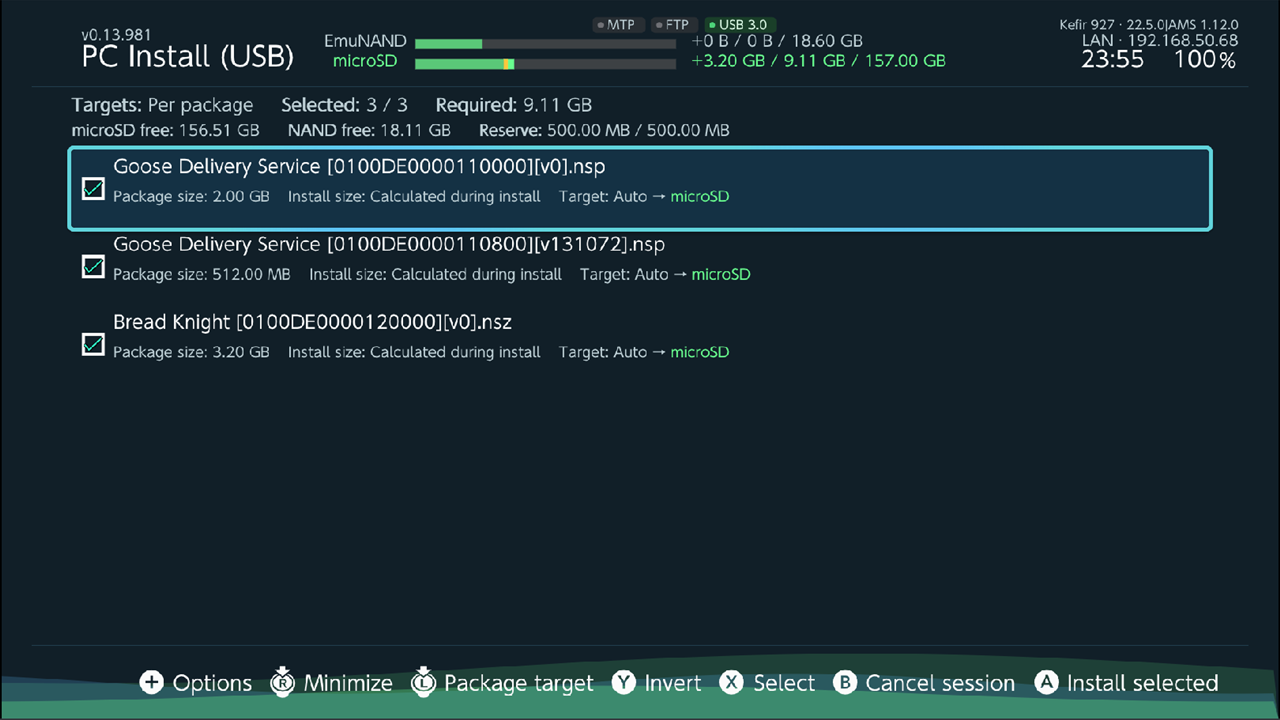Screen dimensions: 1280x720
Task: Click the EmuNAND label
Action: click(x=365, y=42)
